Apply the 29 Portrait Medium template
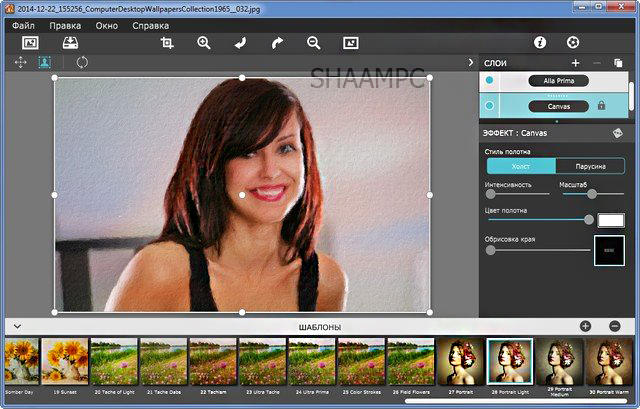640x409 pixels. [x=559, y=362]
